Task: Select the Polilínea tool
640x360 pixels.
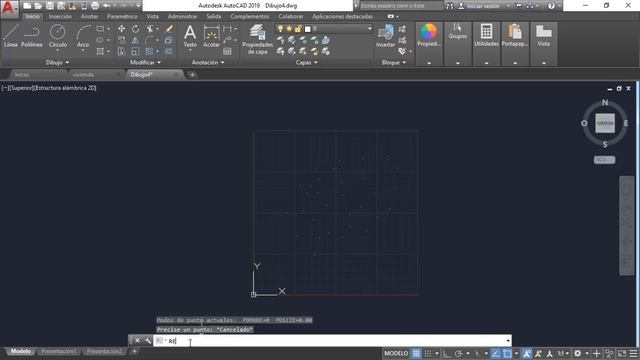Action: click(x=31, y=36)
